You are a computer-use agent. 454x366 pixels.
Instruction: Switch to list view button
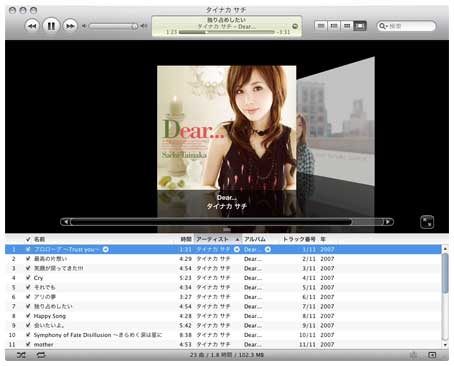point(321,26)
